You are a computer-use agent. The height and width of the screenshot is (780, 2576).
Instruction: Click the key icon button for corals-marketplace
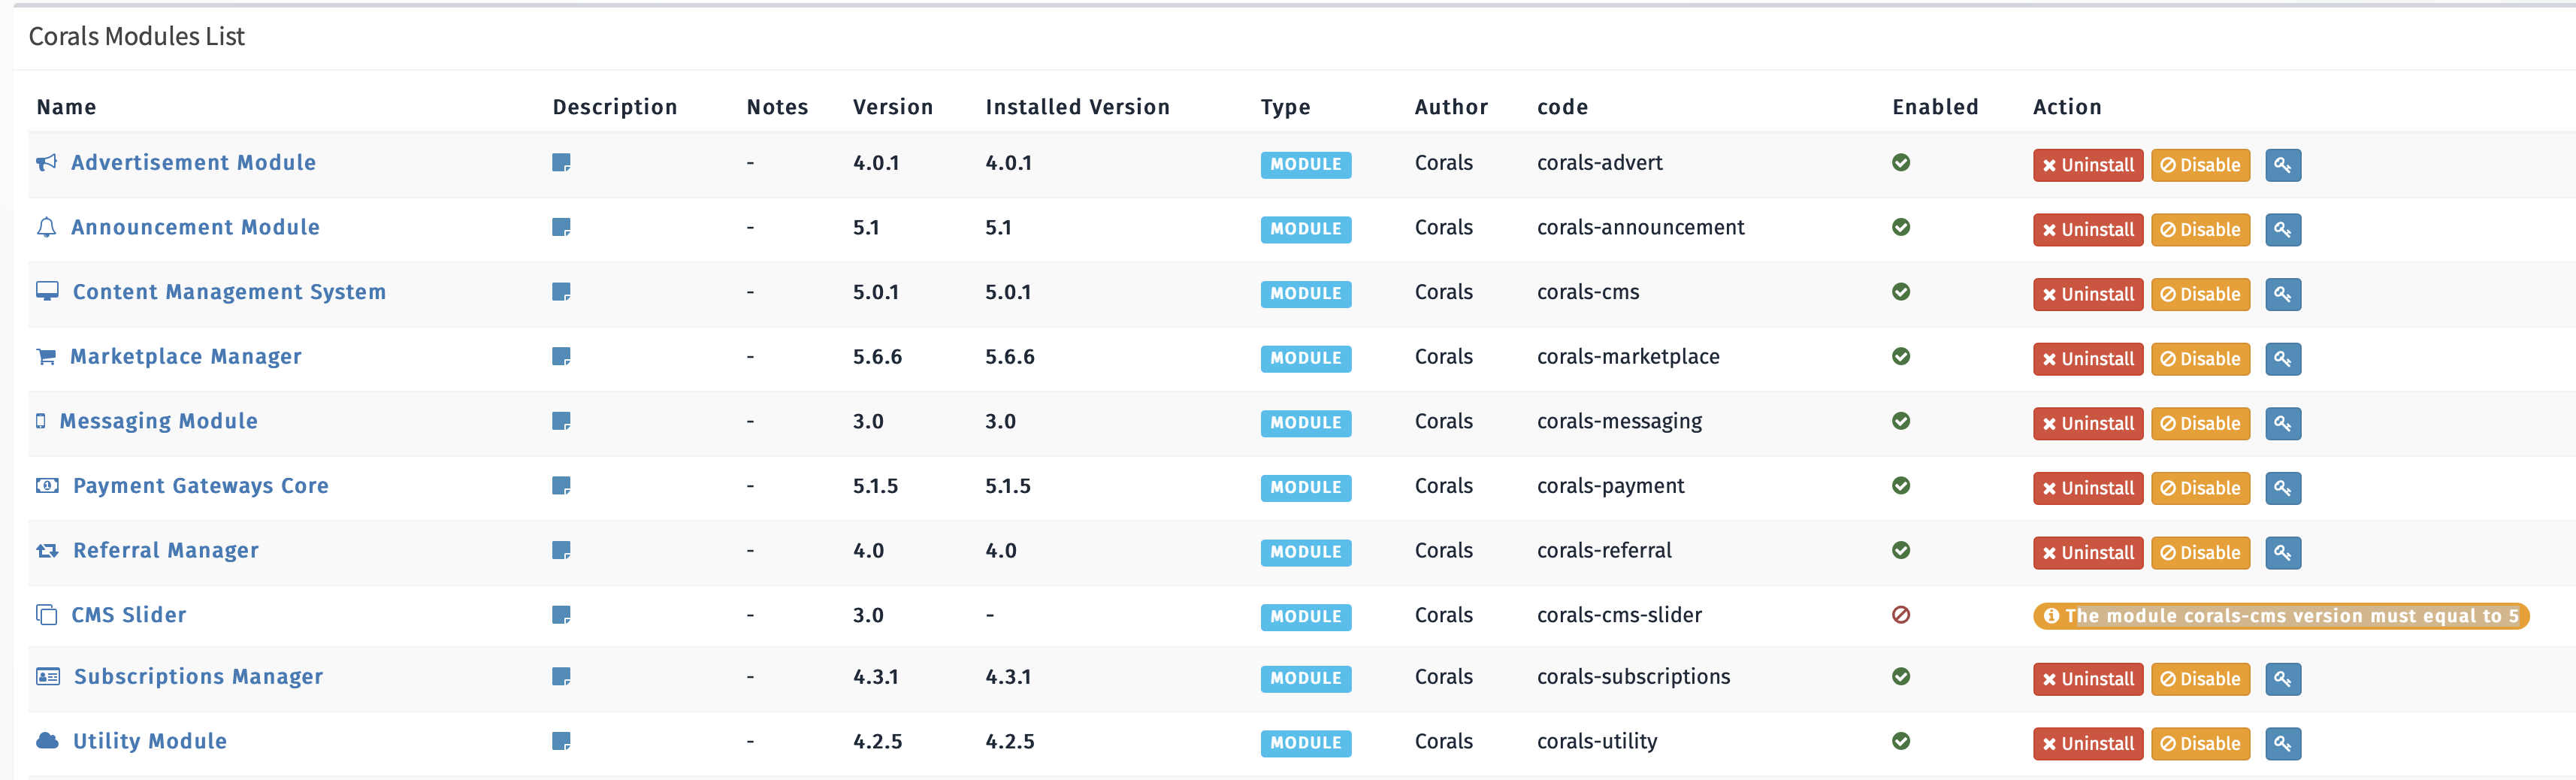[x=2283, y=359]
